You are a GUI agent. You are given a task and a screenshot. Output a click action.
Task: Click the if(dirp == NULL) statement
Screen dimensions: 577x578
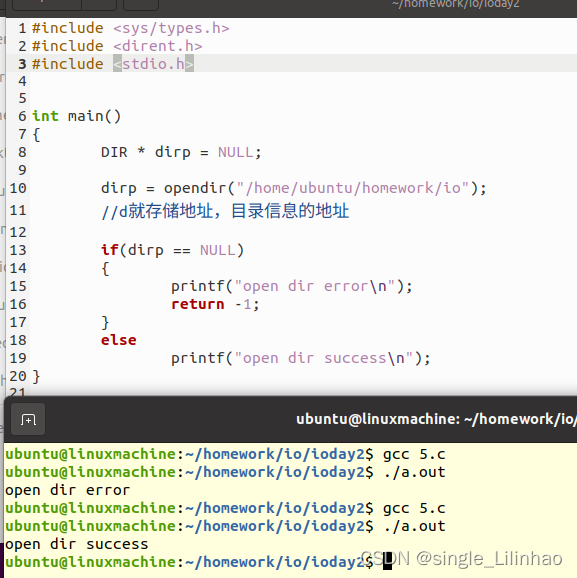pyautogui.click(x=172, y=250)
